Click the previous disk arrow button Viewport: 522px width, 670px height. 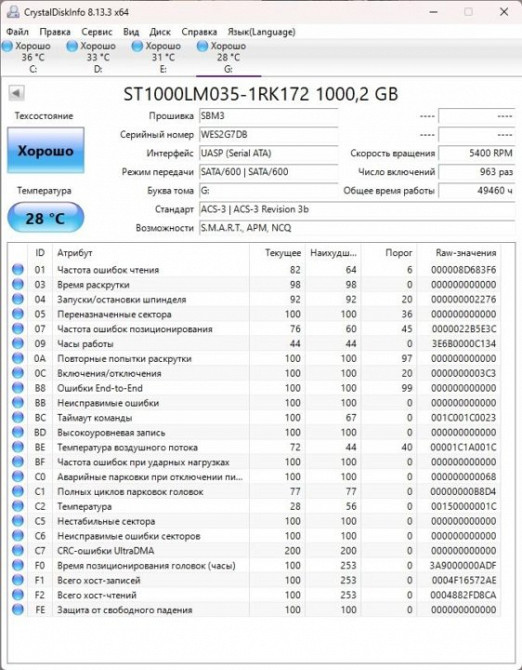16,93
